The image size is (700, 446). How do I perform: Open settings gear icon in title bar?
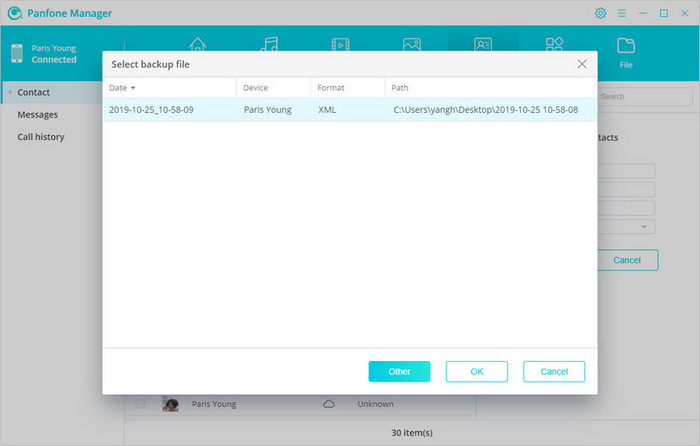[x=600, y=13]
